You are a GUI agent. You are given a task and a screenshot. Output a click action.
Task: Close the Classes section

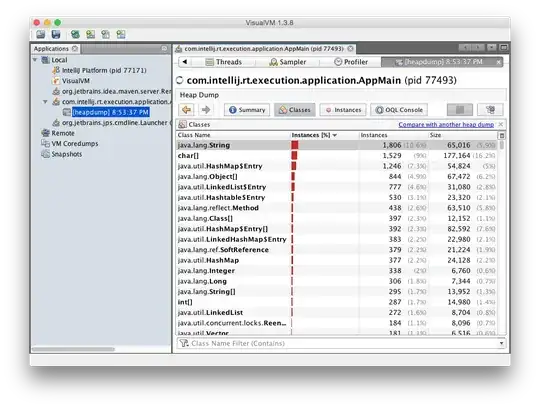[501, 124]
